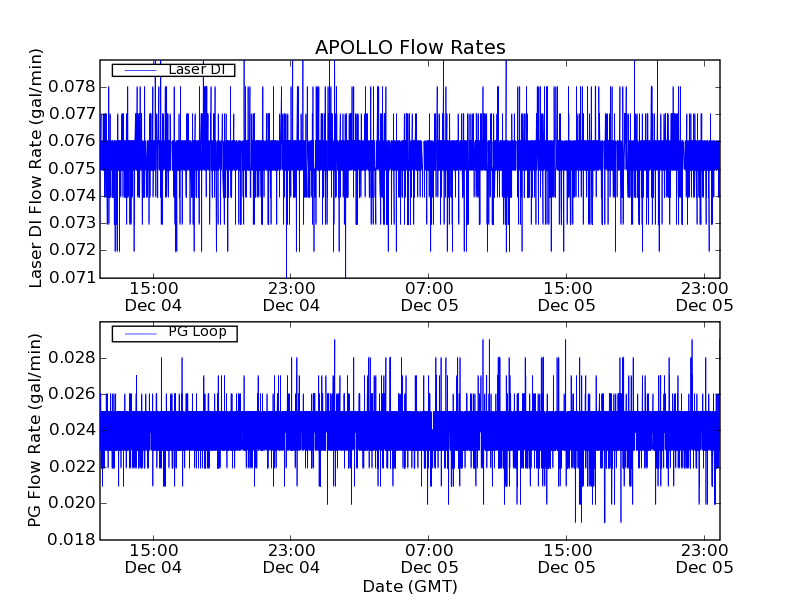Click '07:00 Dec 05' under the Laser DI plot
800x600 pixels.
(x=429, y=297)
